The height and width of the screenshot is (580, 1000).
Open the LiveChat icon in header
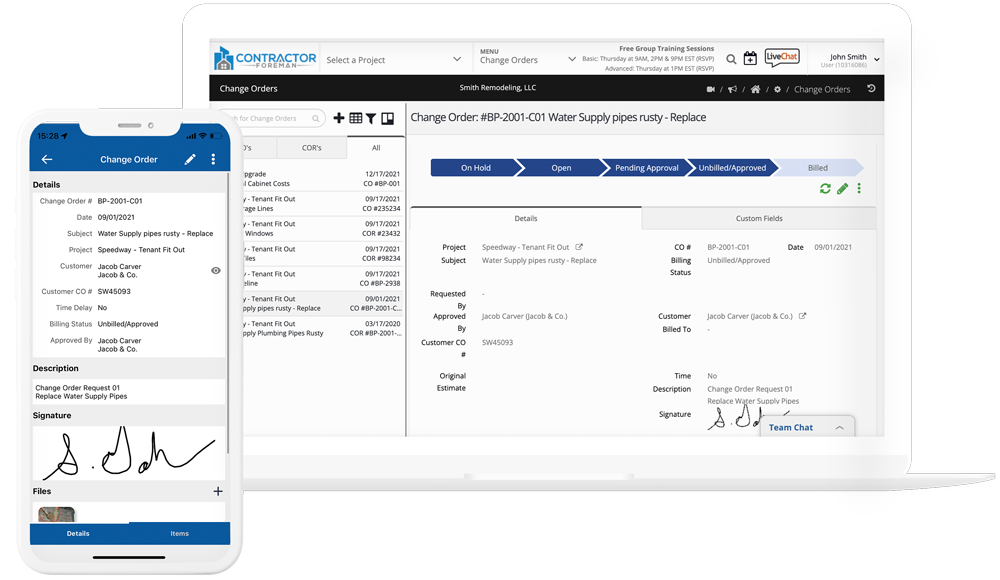782,58
